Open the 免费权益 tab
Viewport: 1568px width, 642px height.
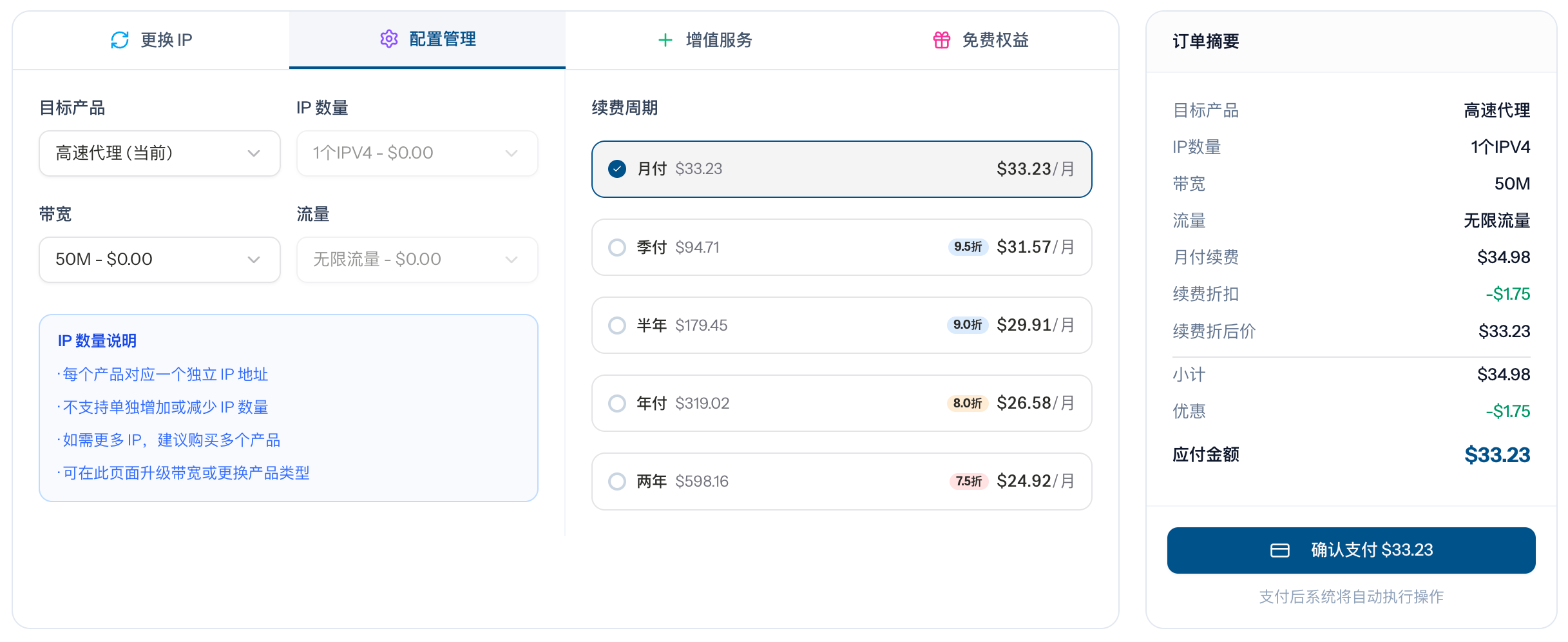tap(980, 40)
